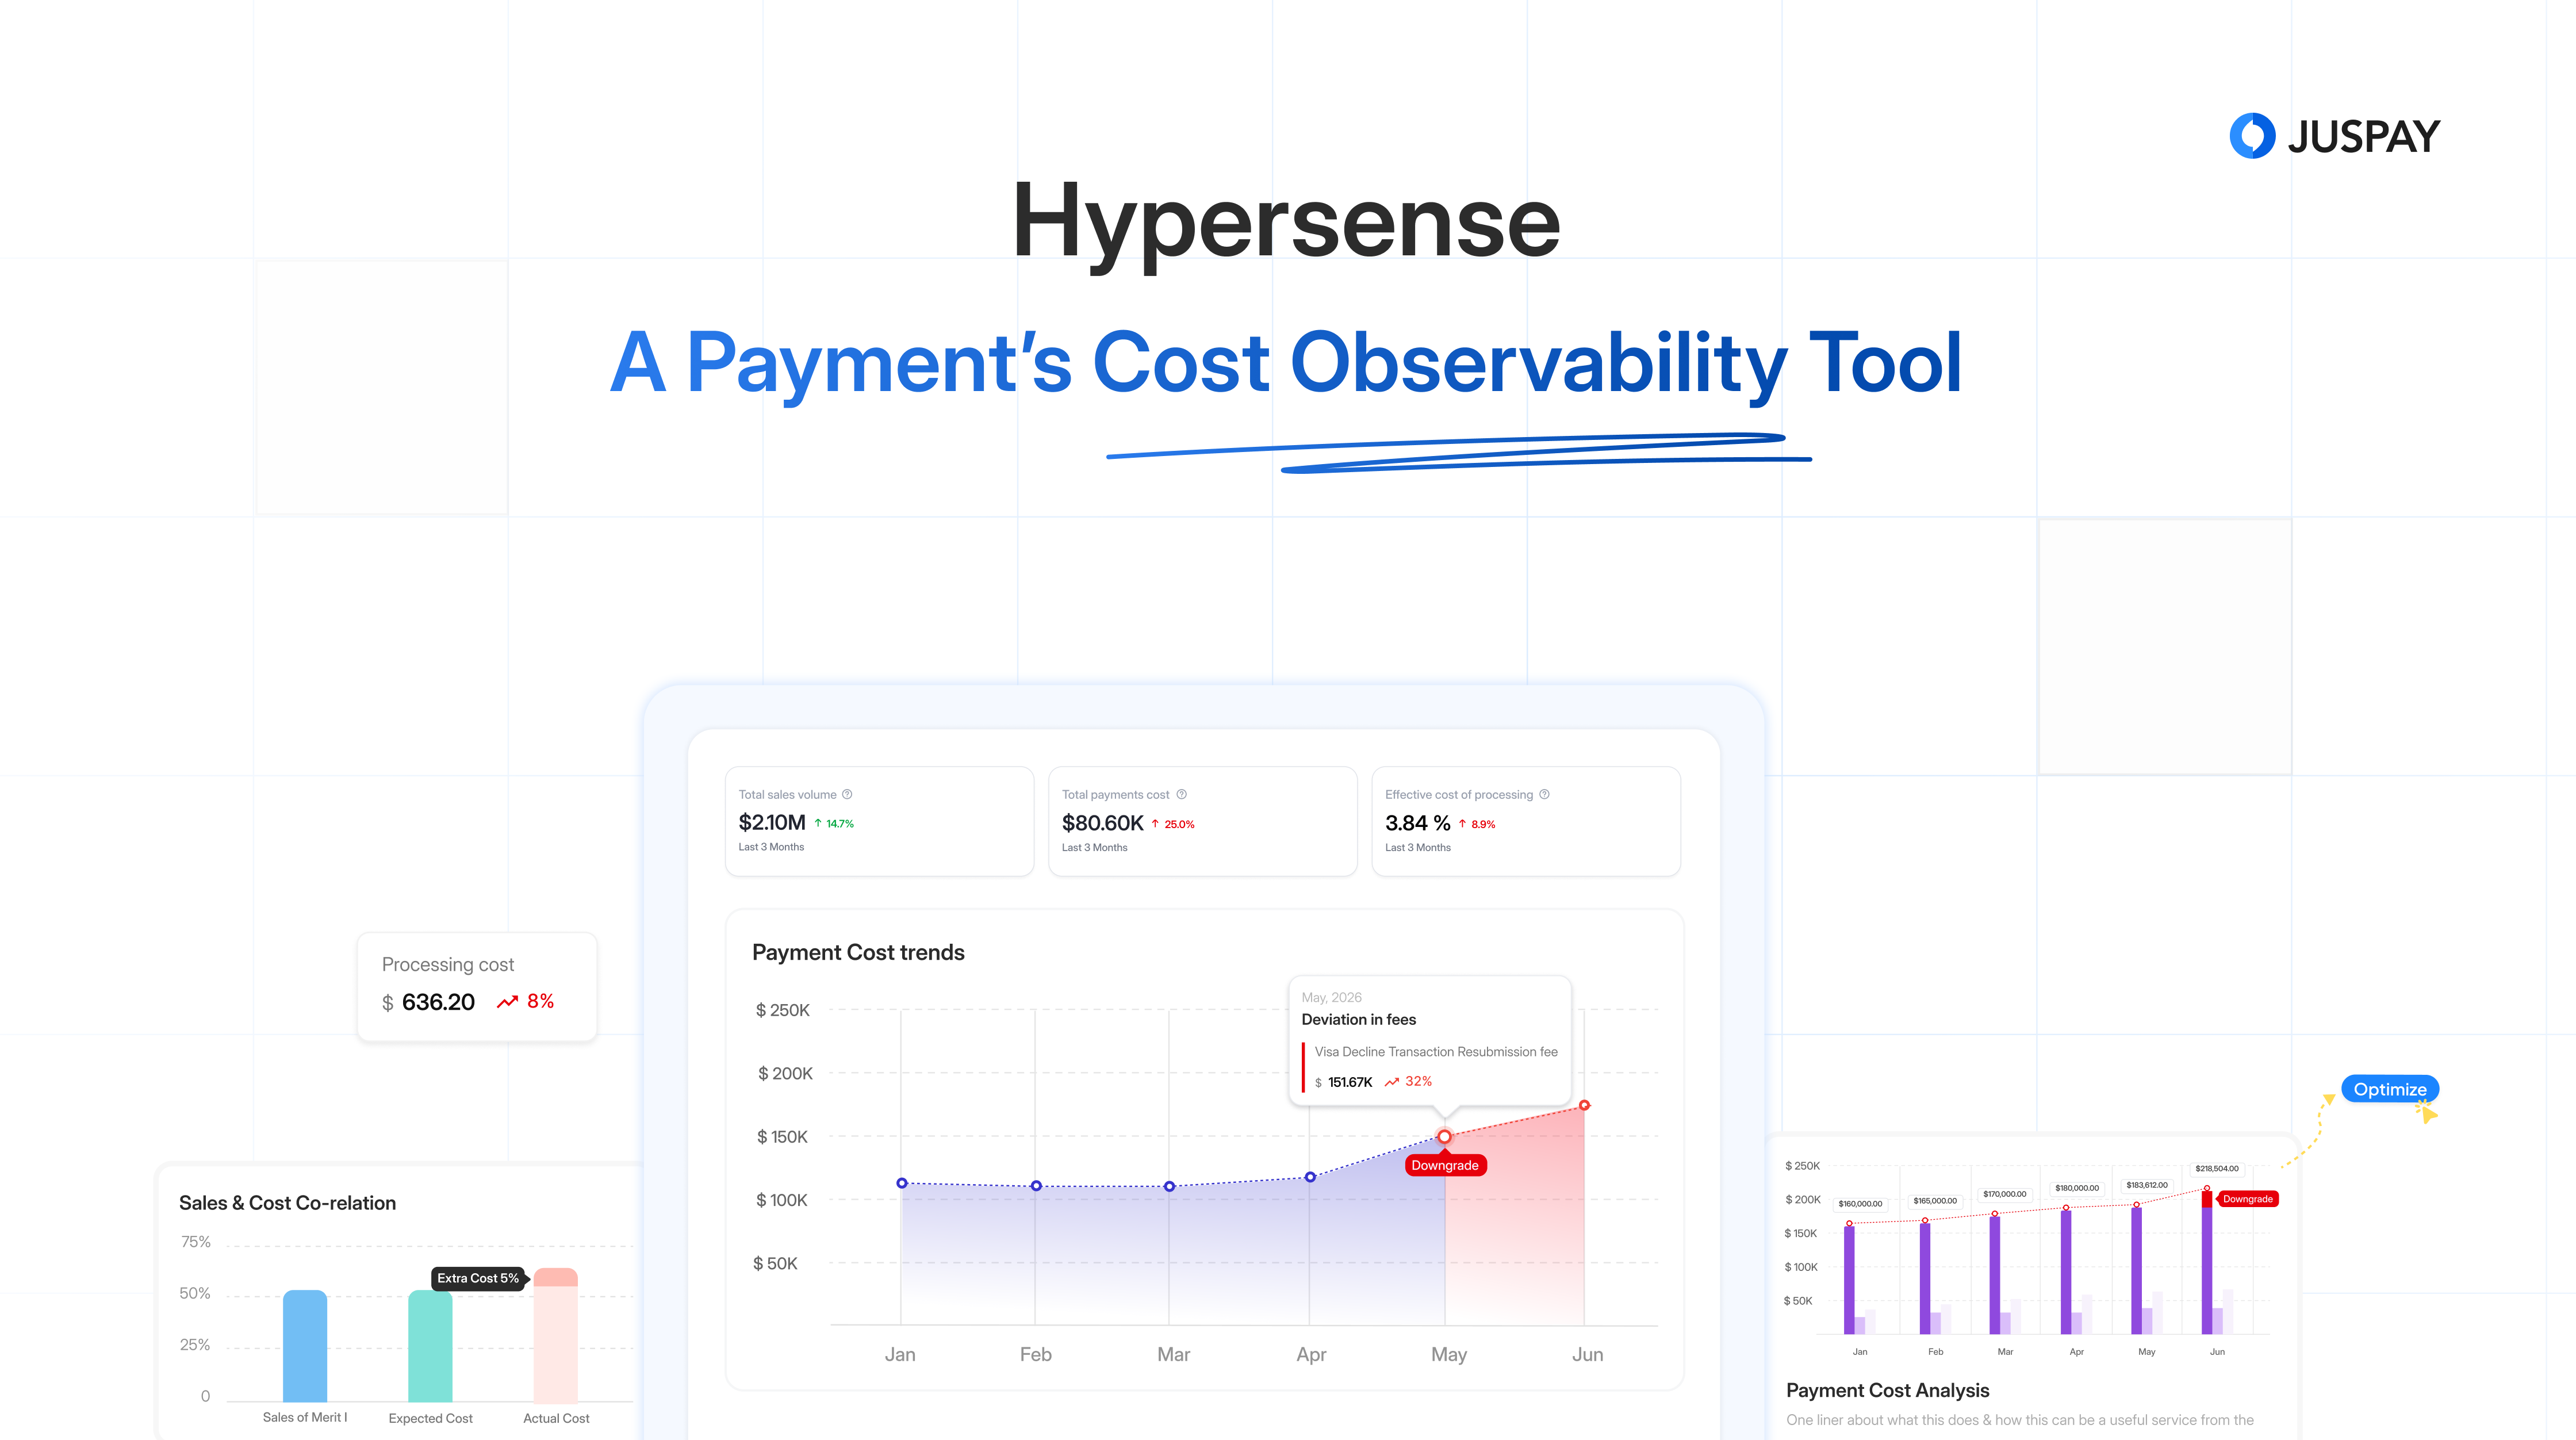
Task: Click the Processing cost amount 636.20
Action: (438, 1002)
